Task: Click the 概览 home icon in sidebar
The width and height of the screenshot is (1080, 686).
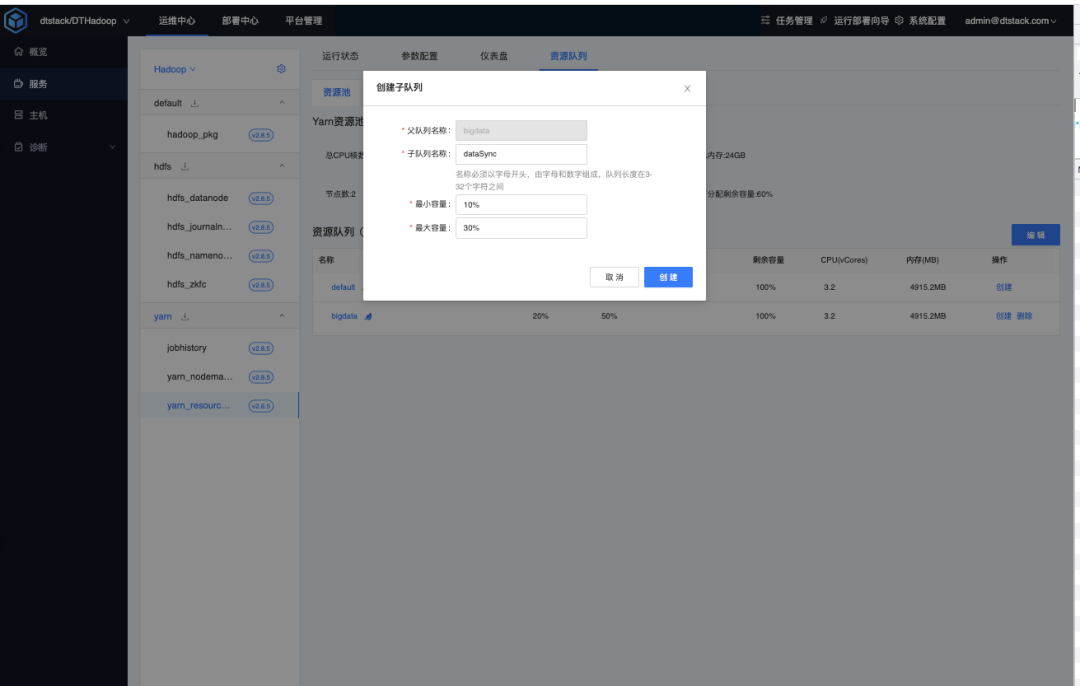Action: point(19,52)
